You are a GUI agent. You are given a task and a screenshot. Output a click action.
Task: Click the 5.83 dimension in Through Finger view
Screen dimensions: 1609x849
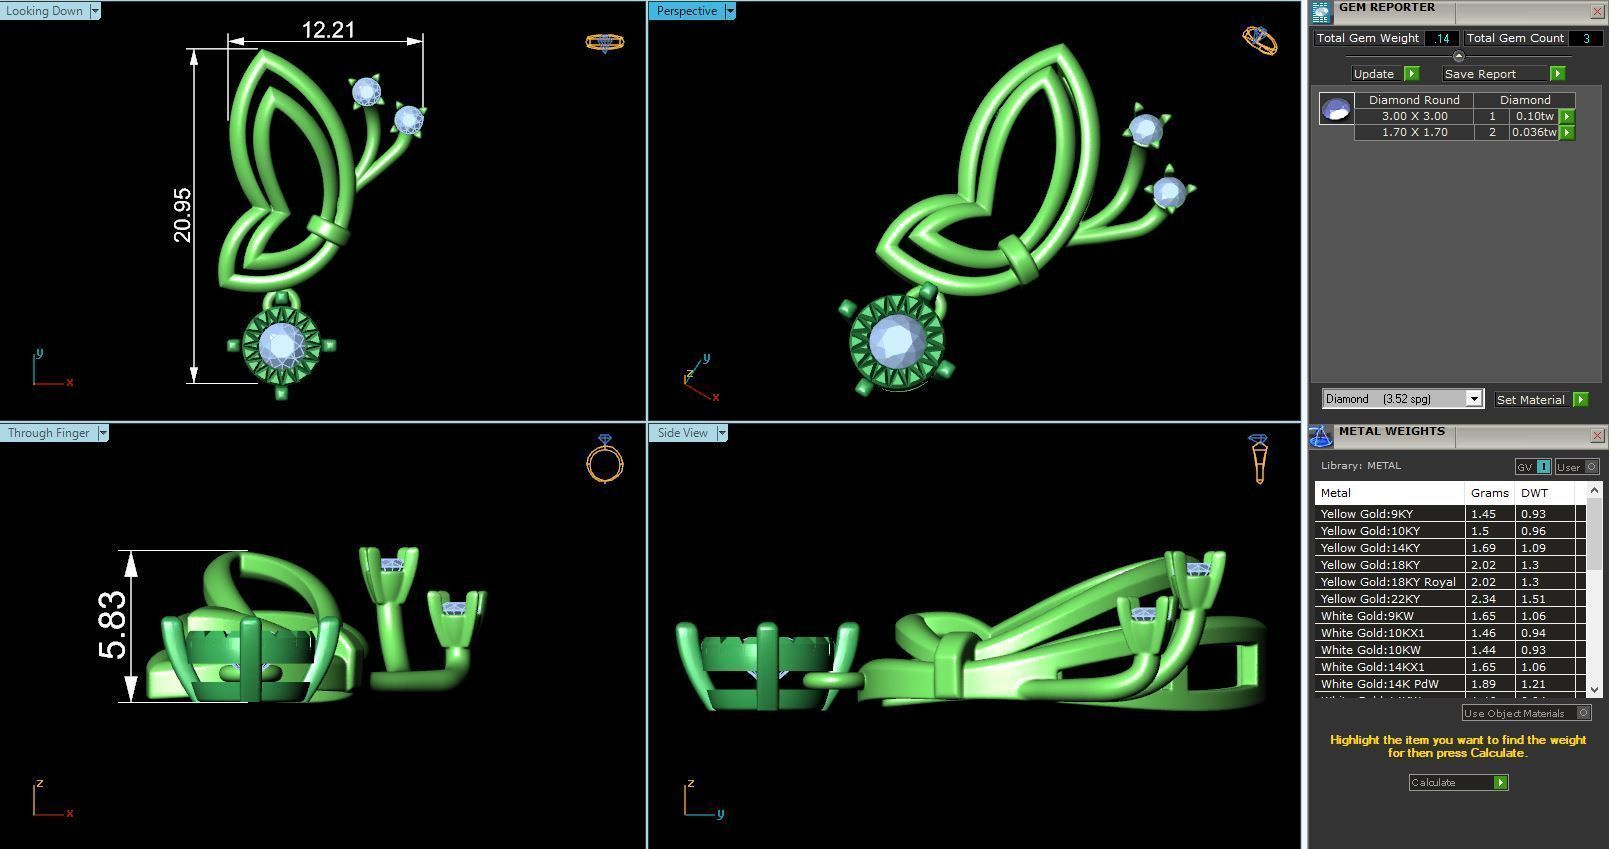pos(112,625)
